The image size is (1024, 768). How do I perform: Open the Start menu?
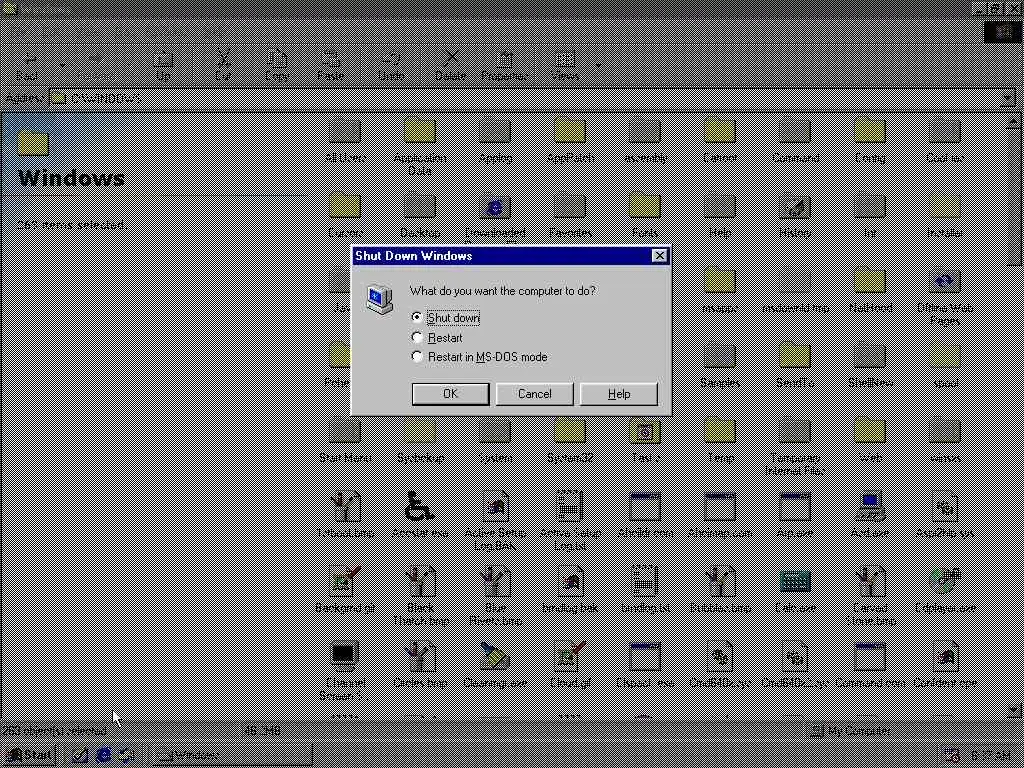(x=29, y=755)
